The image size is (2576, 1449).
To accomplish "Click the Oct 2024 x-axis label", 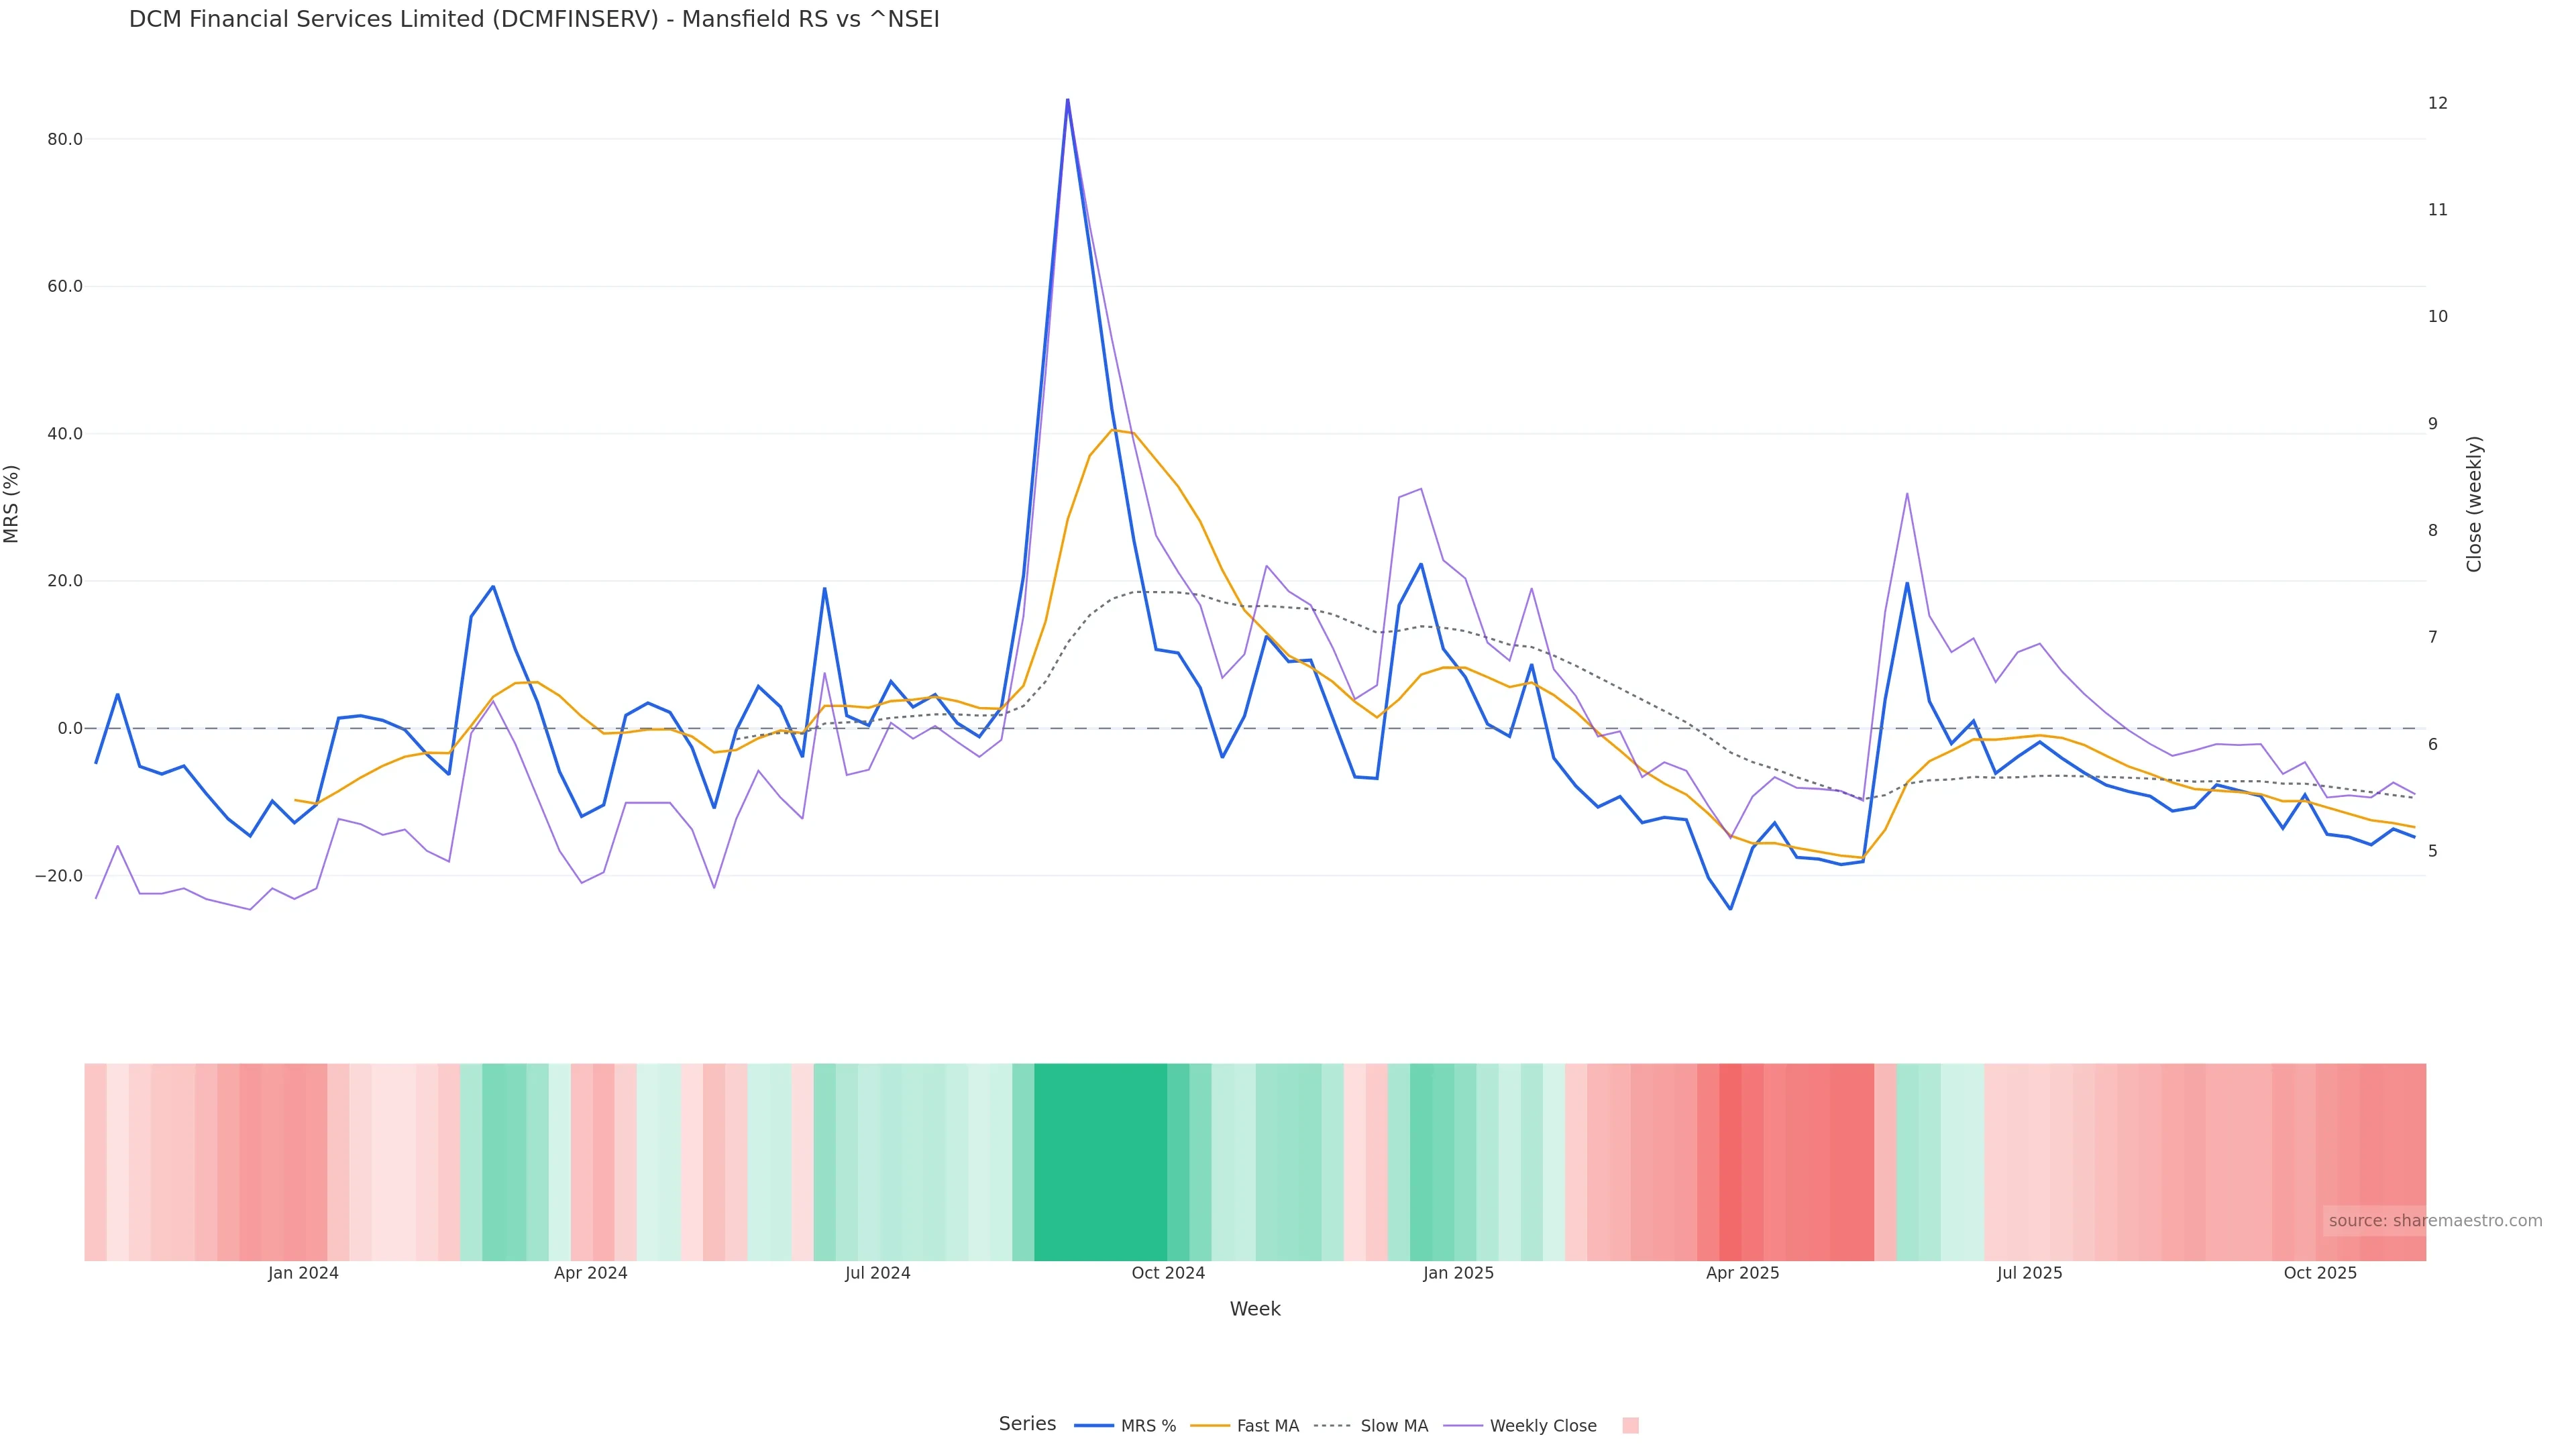I will pos(1168,1273).
